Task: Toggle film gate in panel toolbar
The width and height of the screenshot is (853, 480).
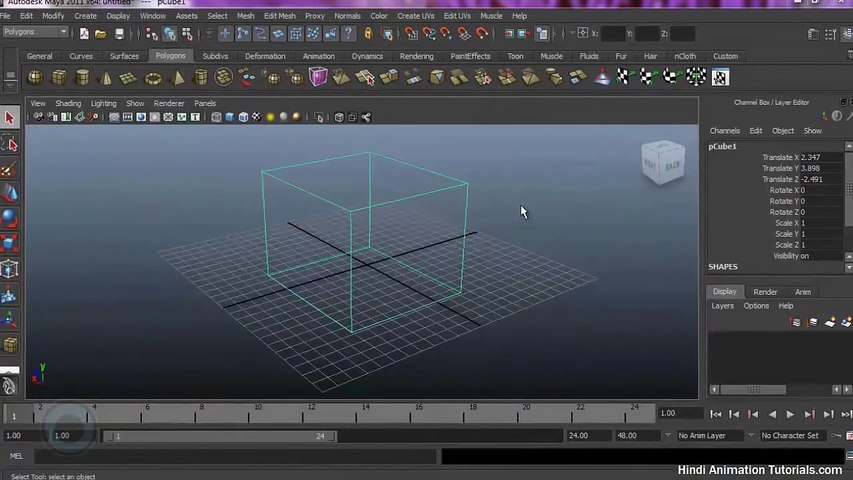Action: point(127,117)
